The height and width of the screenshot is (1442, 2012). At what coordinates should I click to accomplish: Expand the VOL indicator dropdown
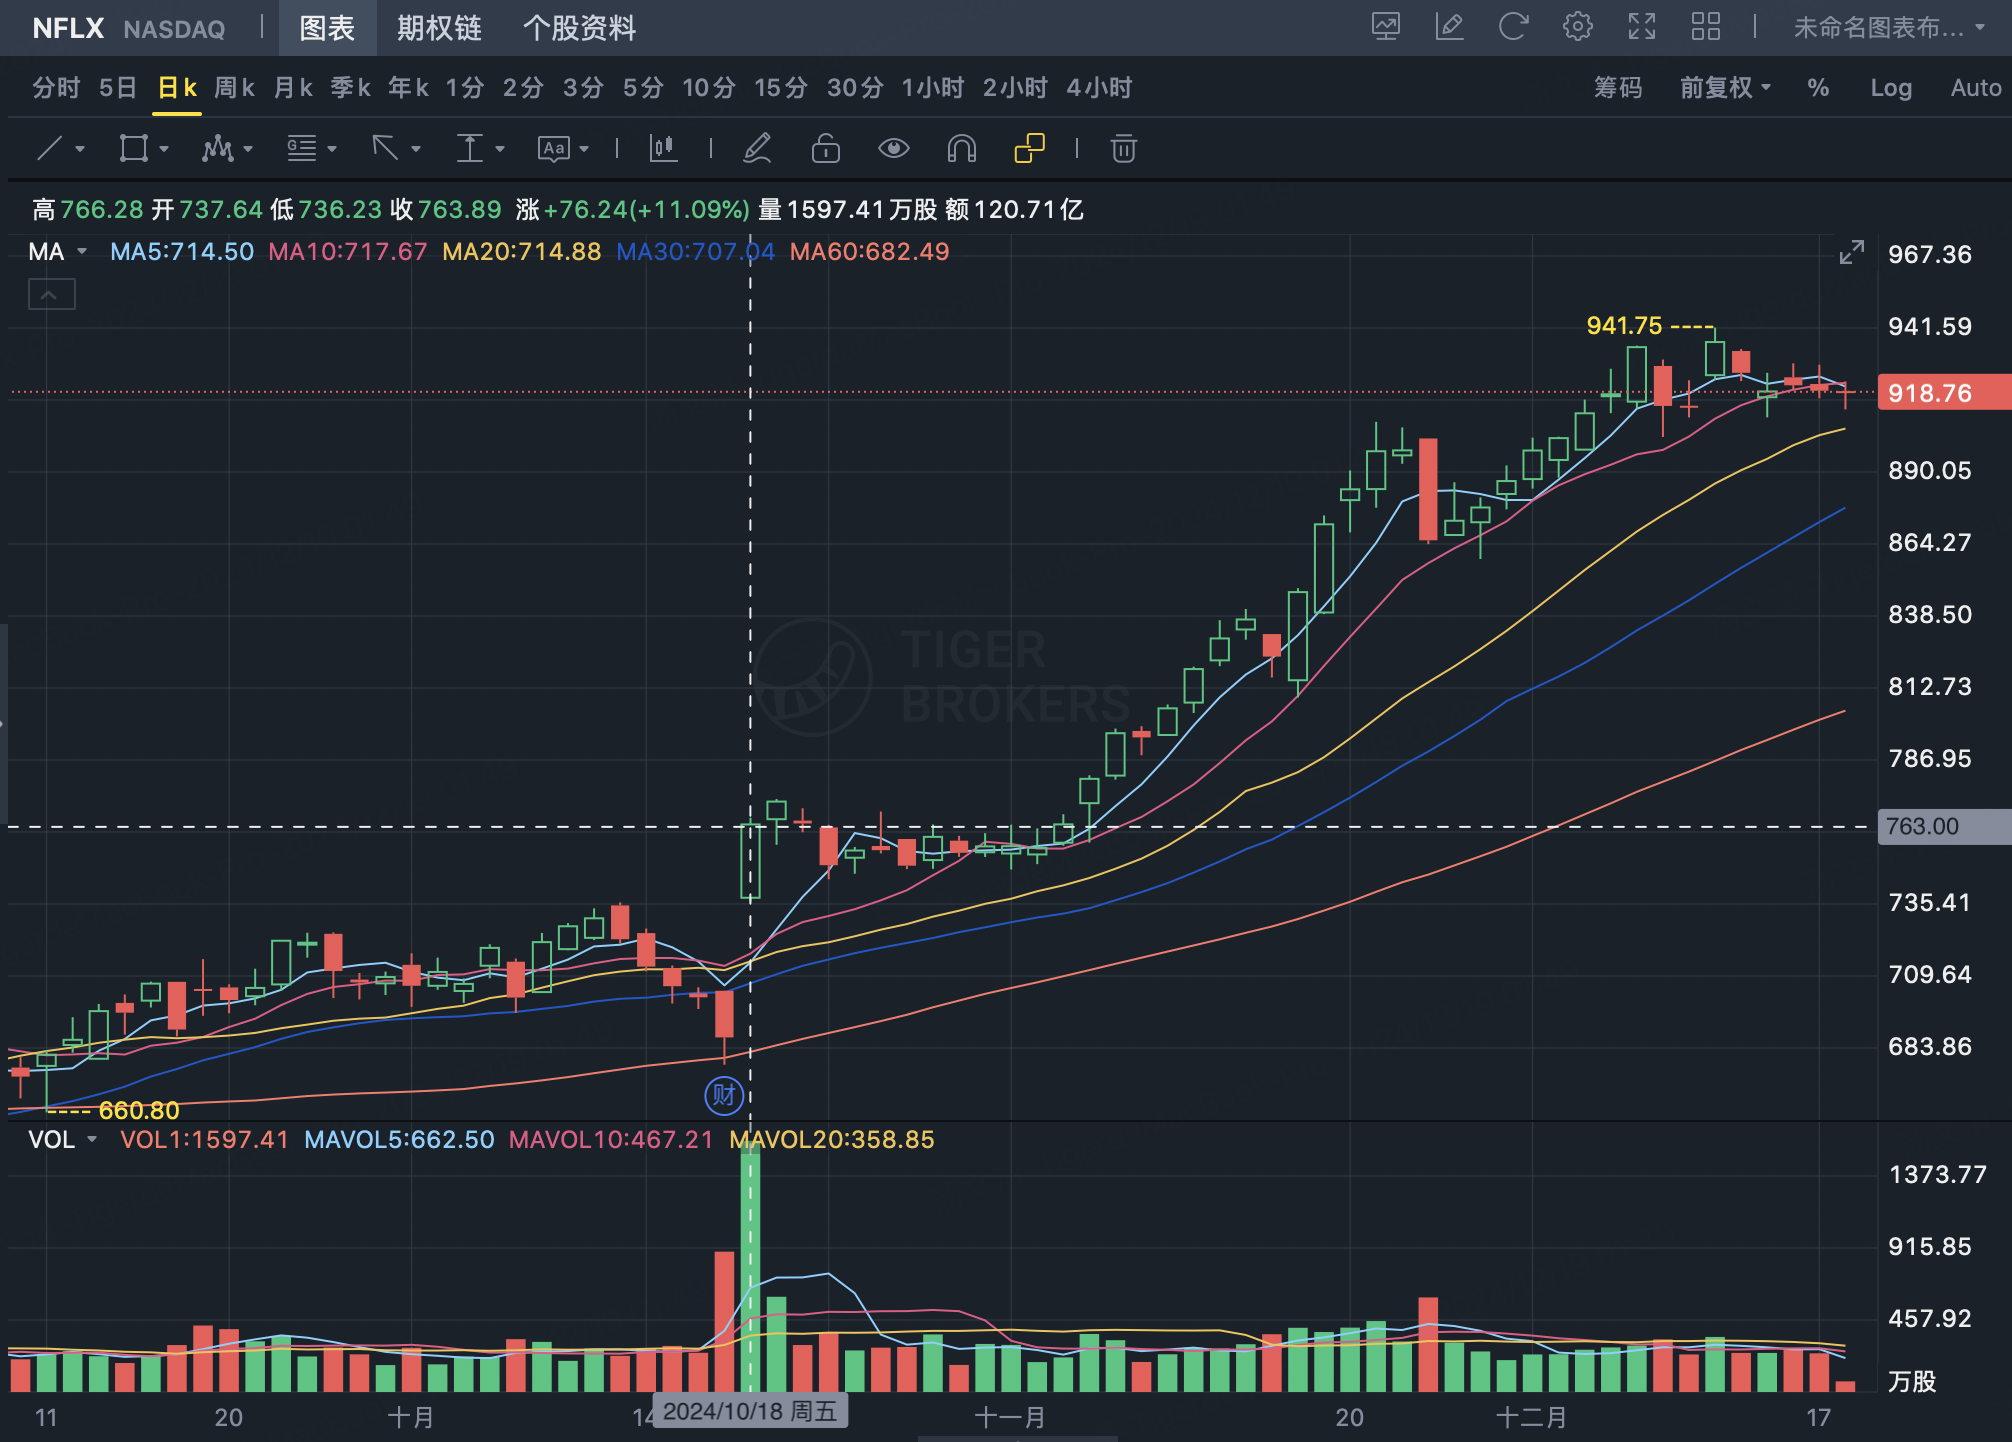[92, 1140]
